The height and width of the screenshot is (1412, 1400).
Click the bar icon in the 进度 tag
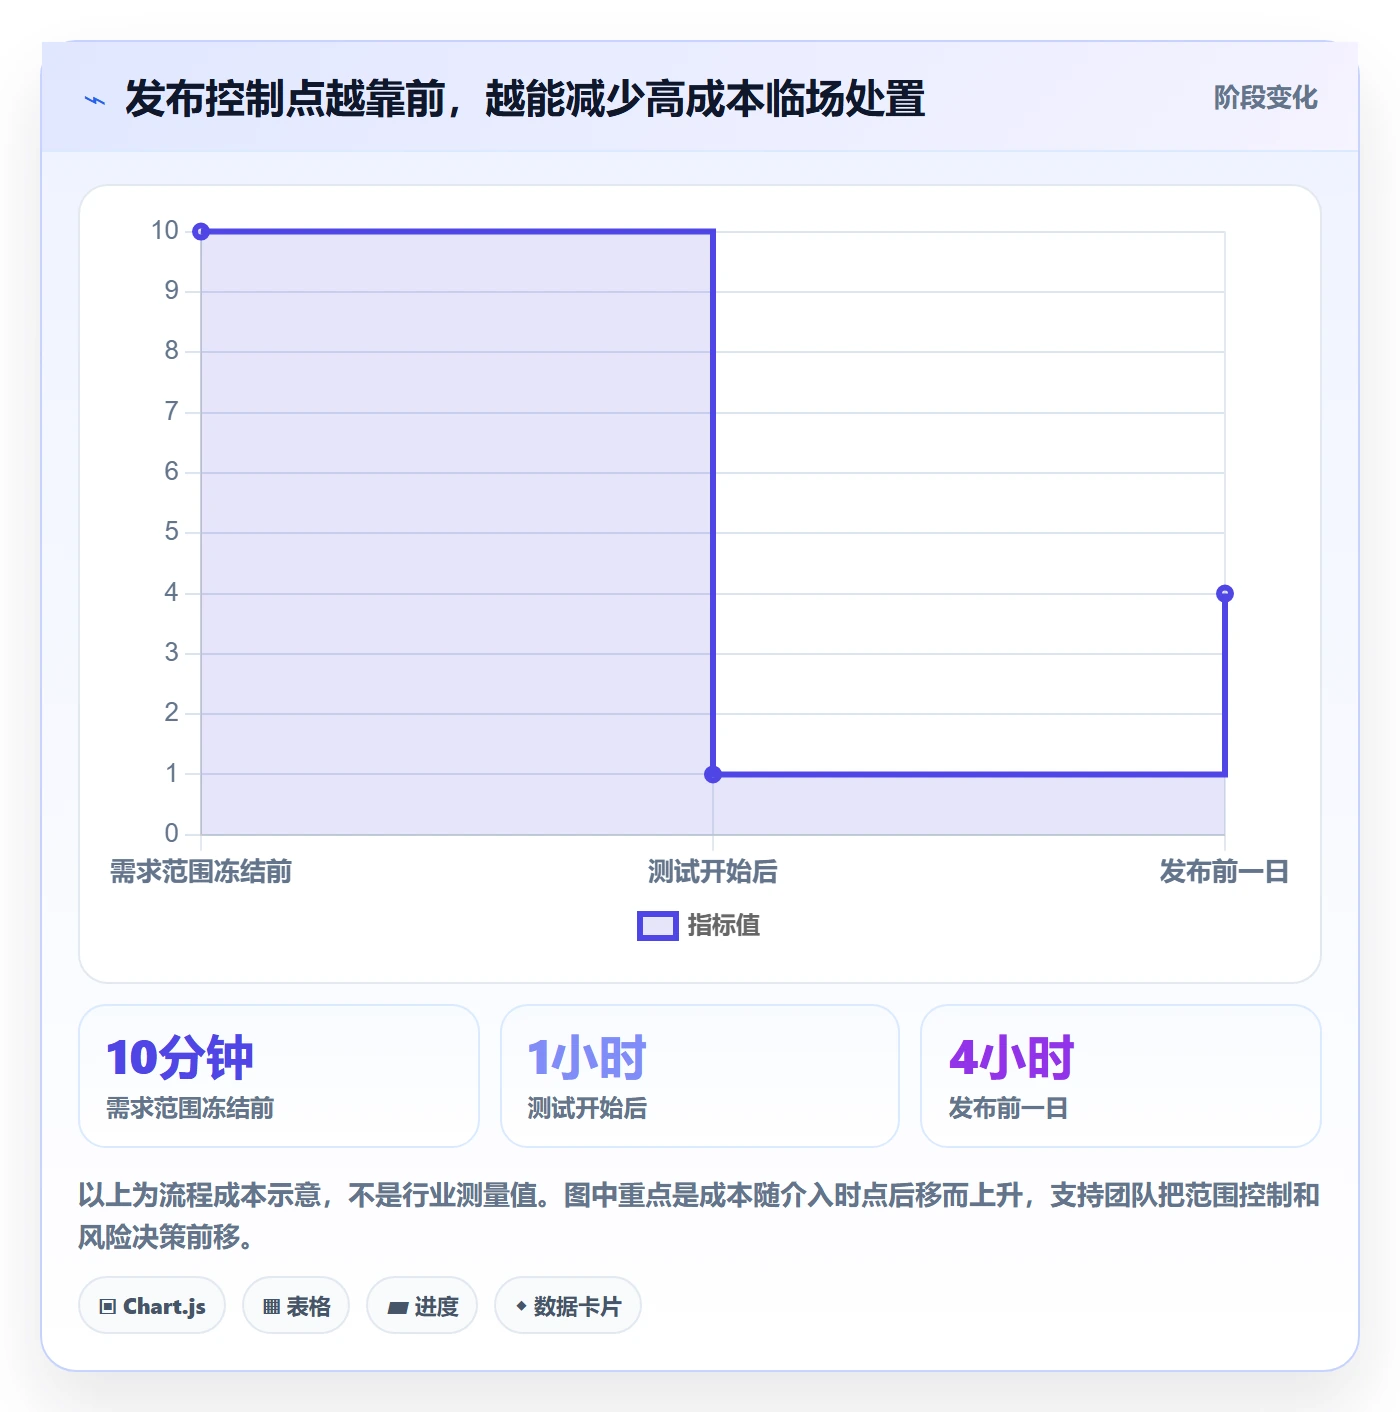click(397, 1307)
